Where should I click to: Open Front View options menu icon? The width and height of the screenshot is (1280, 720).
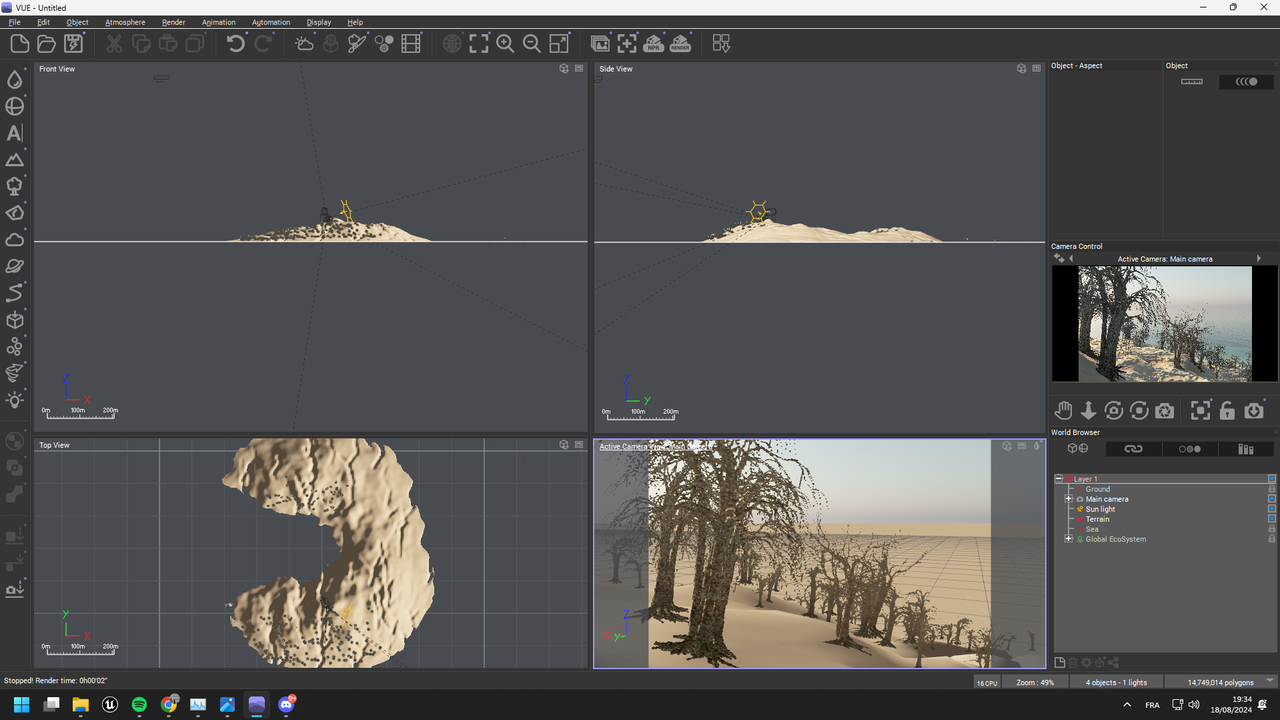click(579, 69)
